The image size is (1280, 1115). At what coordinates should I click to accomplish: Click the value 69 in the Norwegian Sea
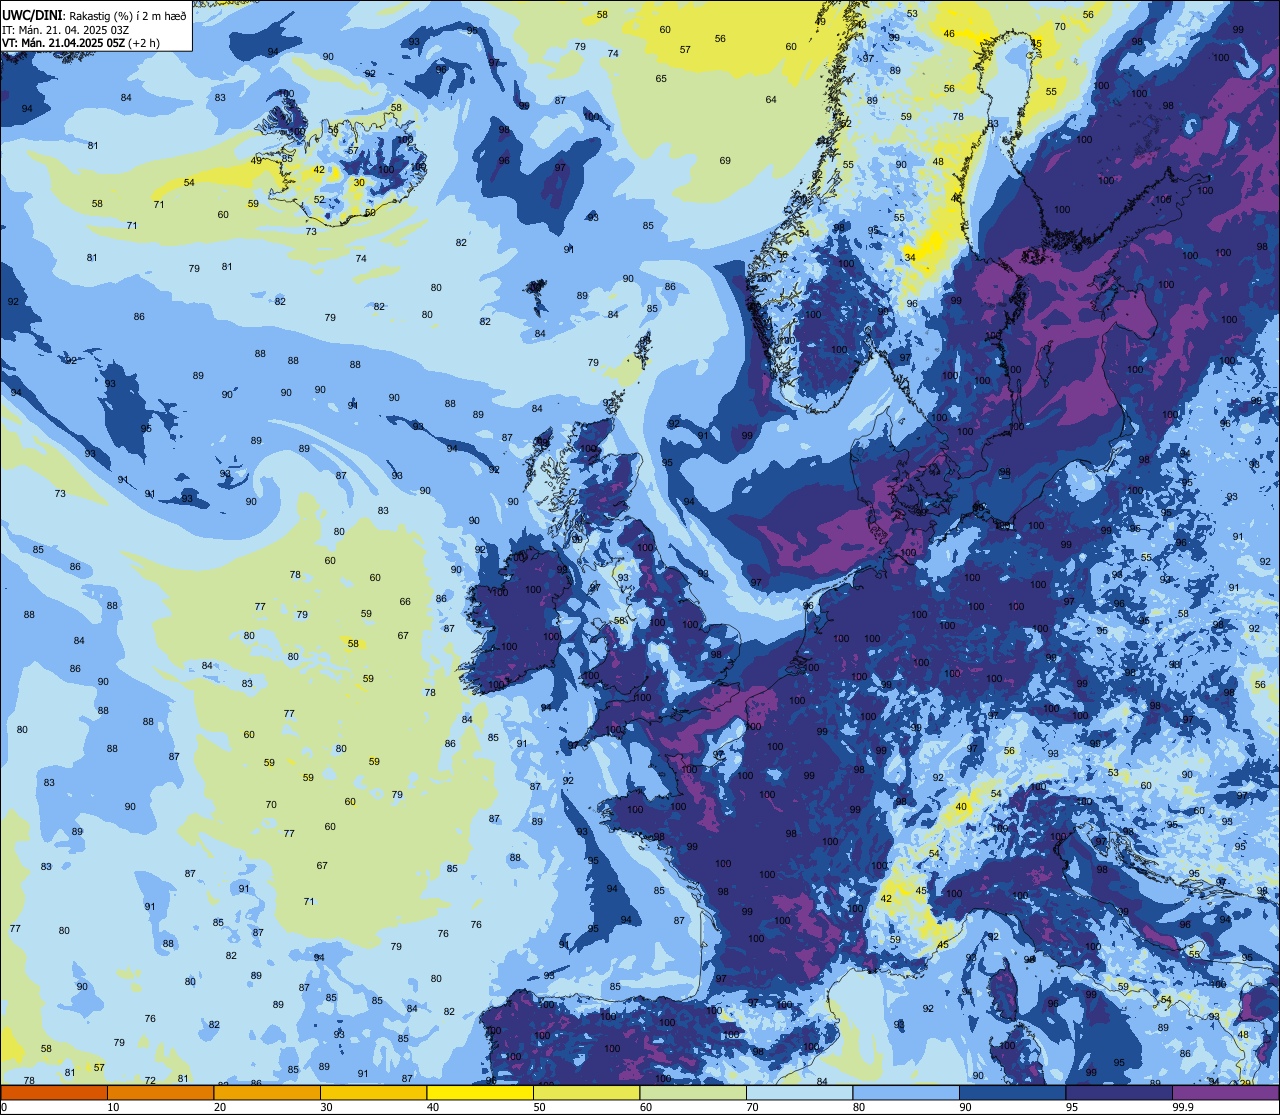click(x=725, y=160)
